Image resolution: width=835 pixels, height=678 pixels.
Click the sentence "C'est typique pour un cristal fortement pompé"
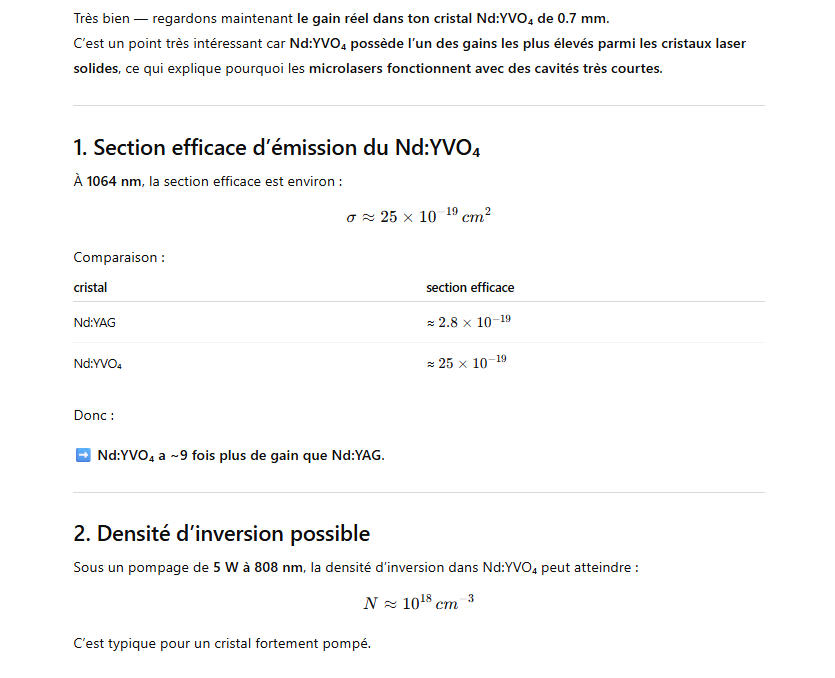(x=221, y=642)
